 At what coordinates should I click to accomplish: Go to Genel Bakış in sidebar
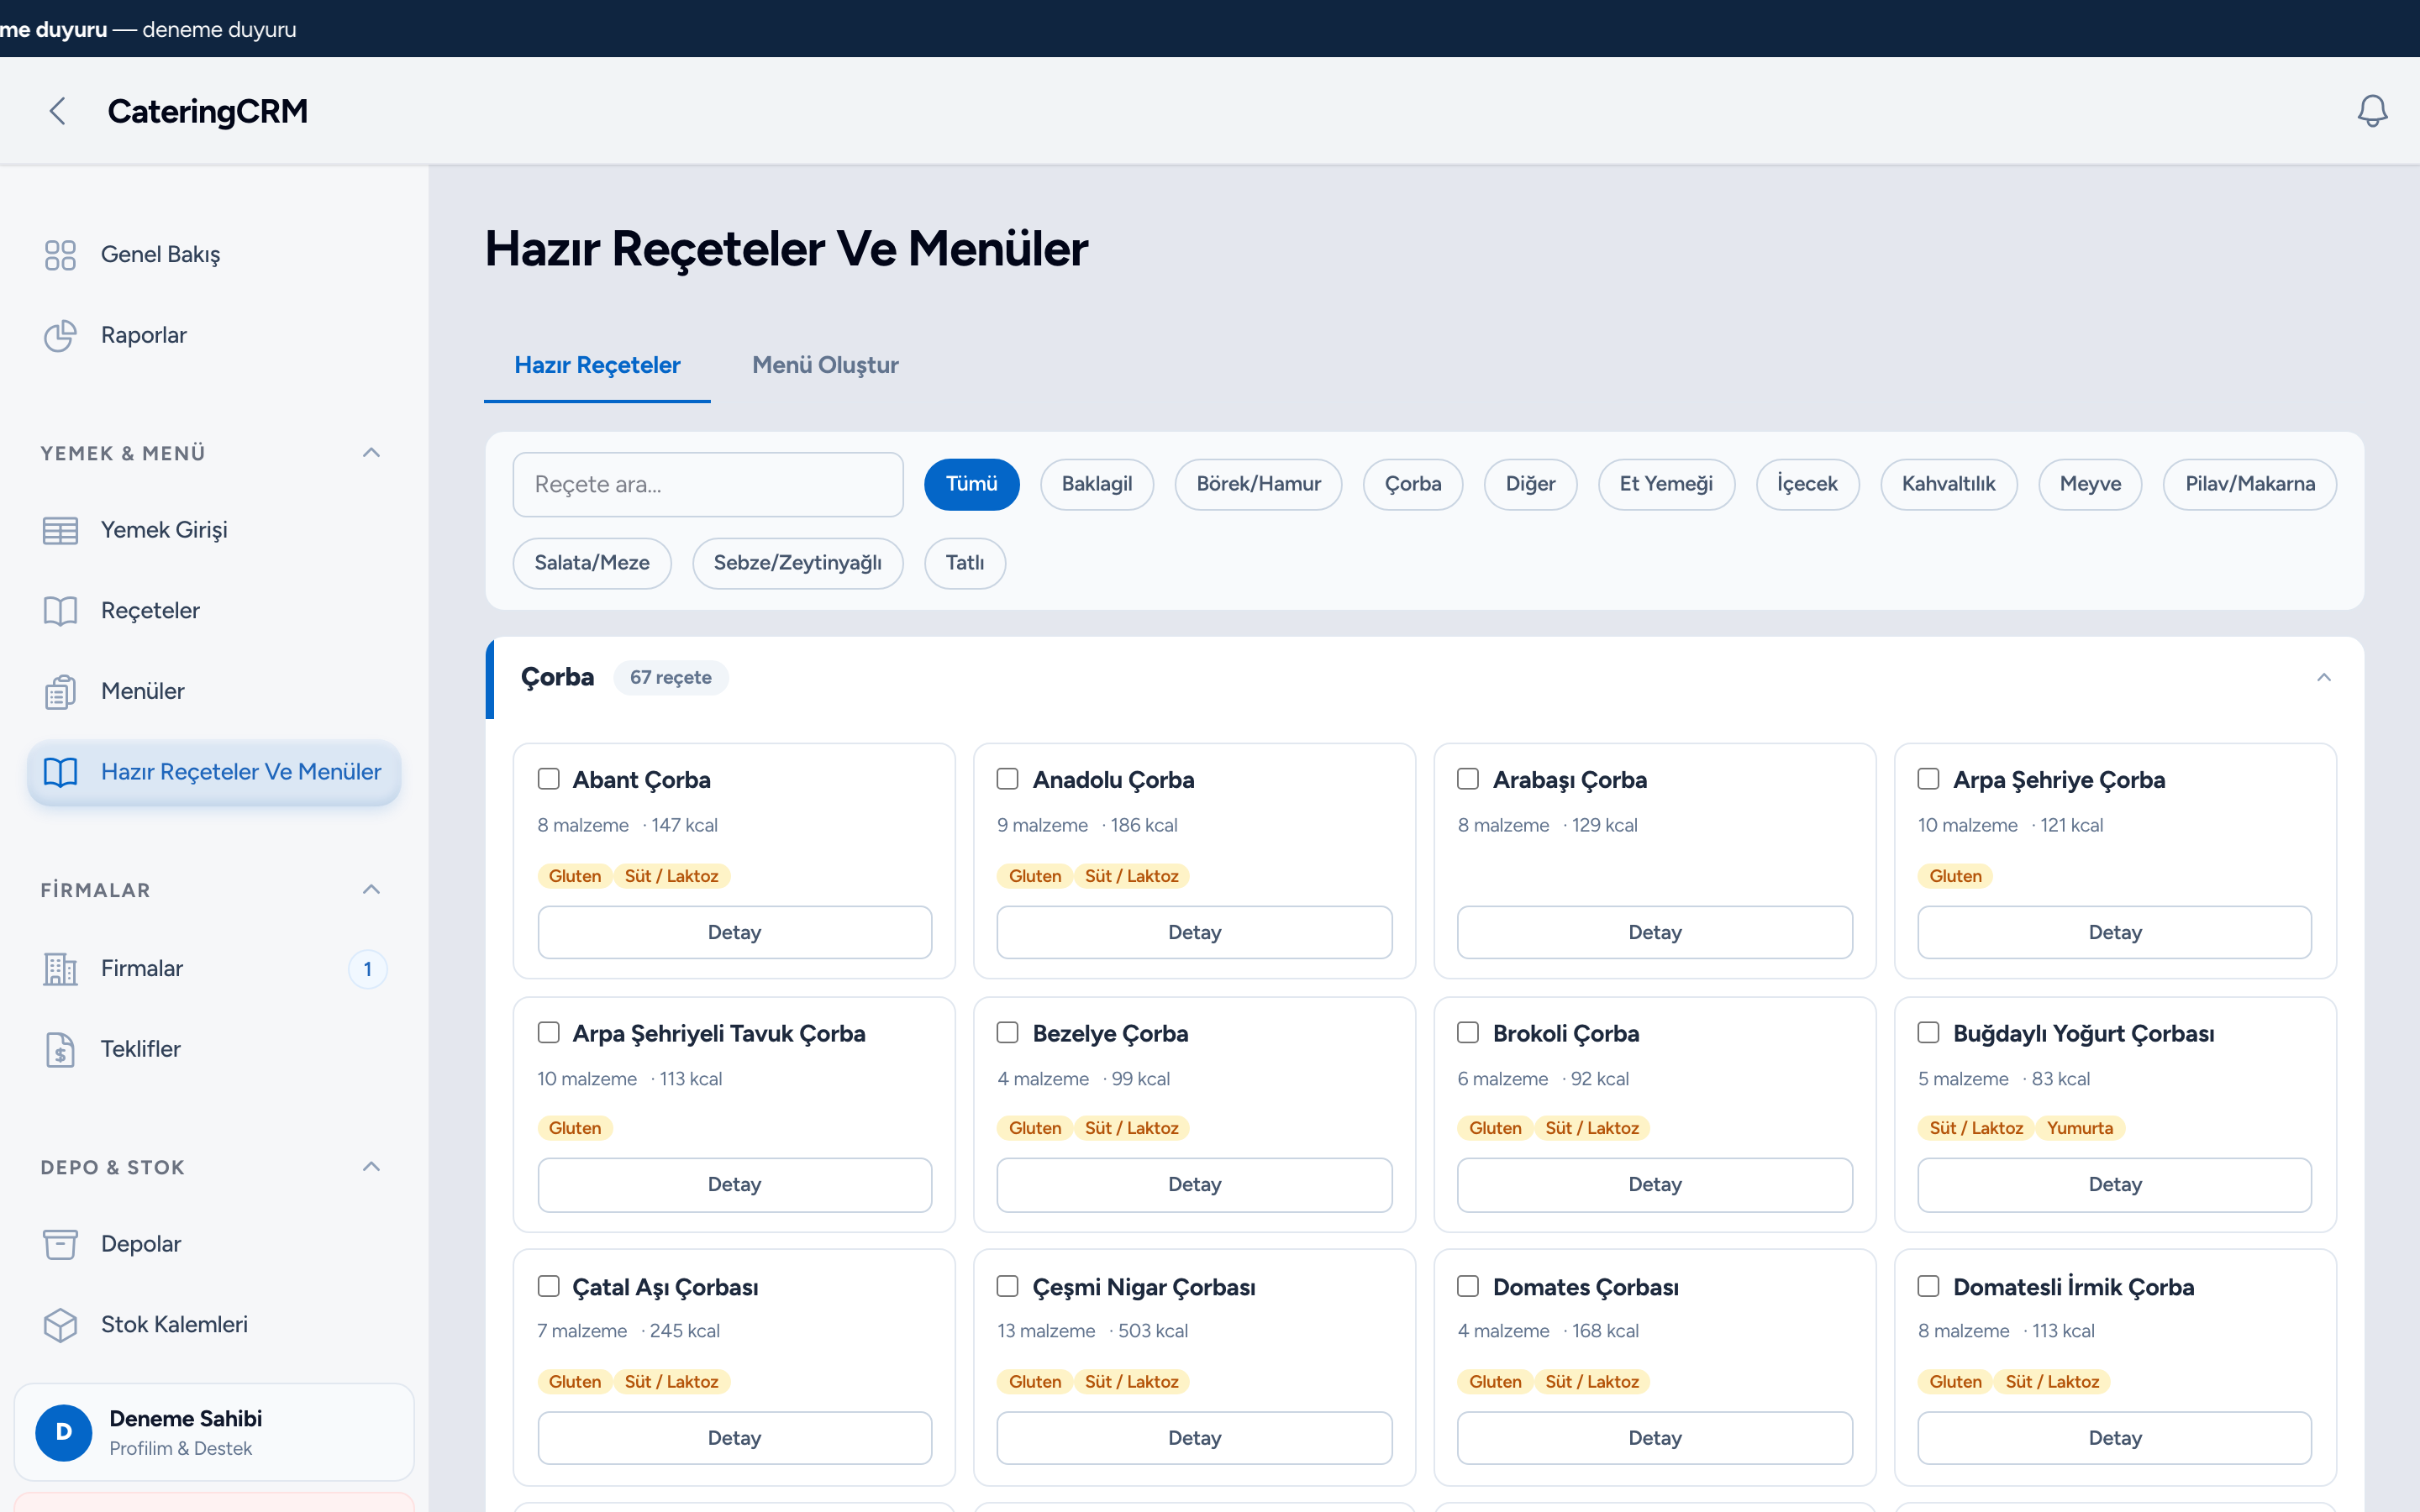214,255
